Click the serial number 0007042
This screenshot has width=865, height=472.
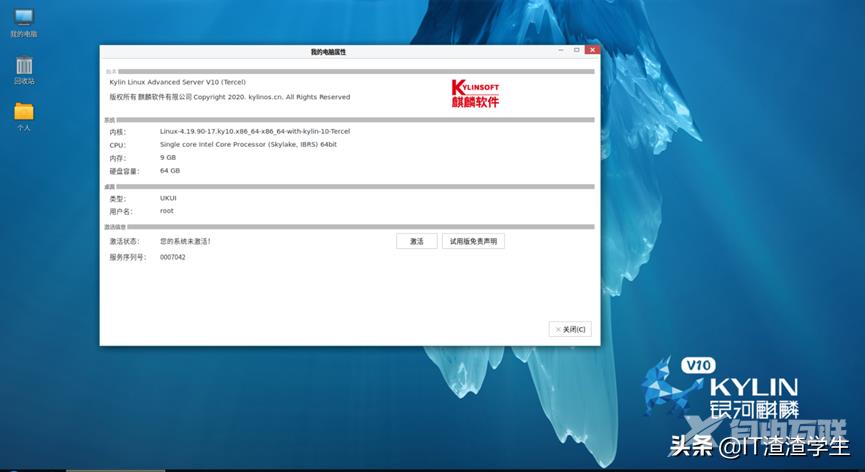coord(172,257)
